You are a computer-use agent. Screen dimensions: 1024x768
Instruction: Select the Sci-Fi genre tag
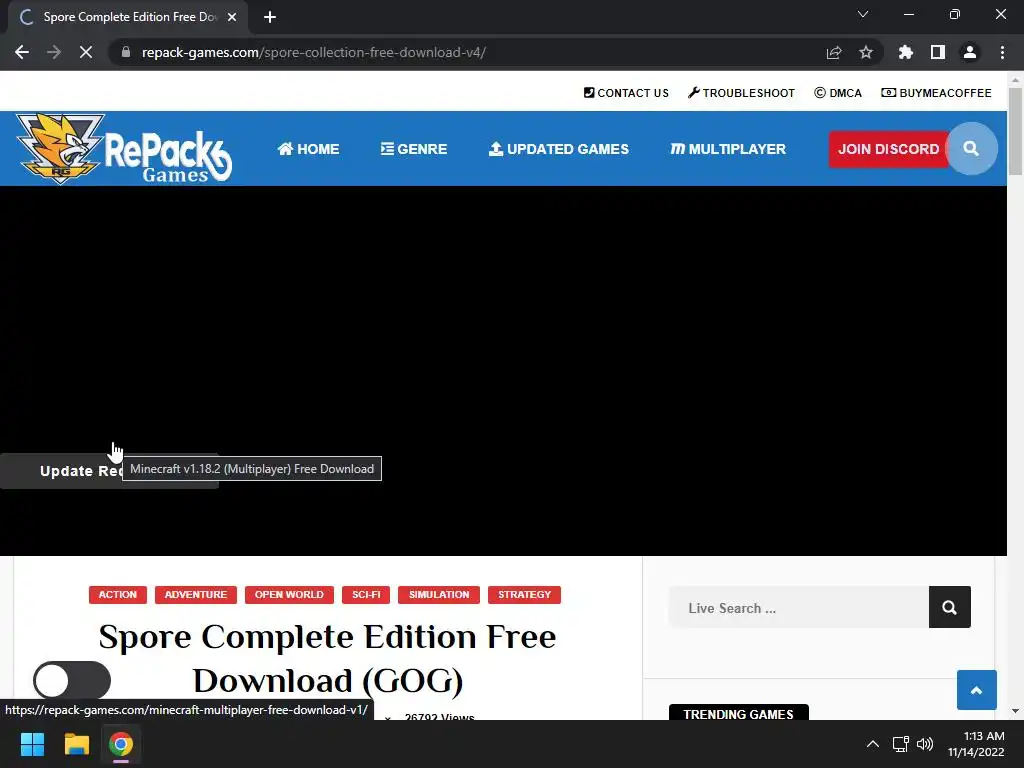click(x=366, y=594)
